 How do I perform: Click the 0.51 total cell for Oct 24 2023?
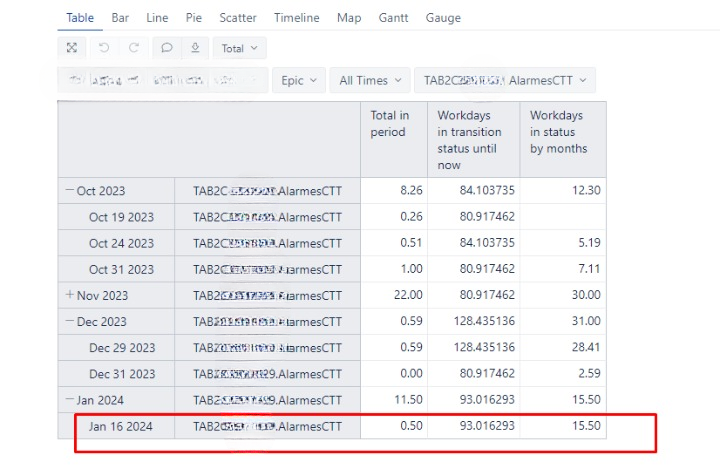coord(394,242)
